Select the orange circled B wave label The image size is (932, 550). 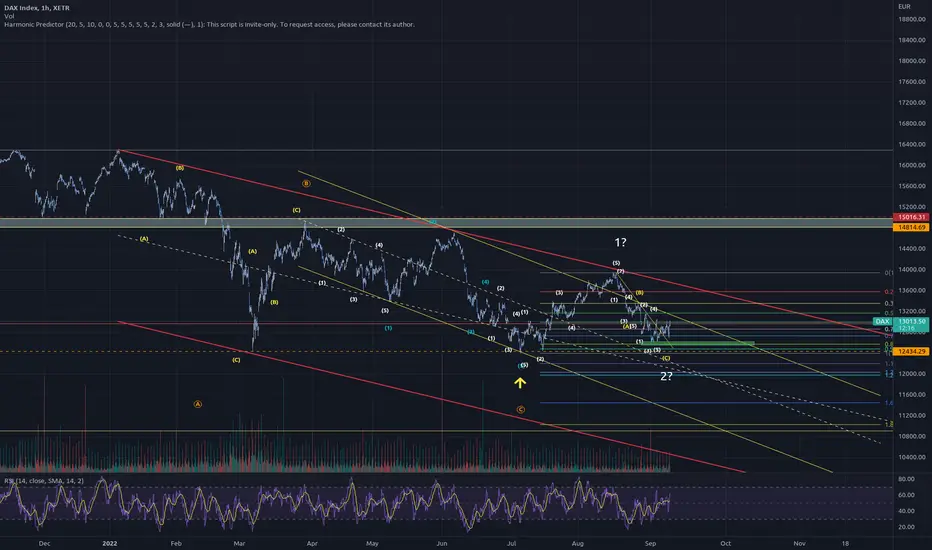306,184
